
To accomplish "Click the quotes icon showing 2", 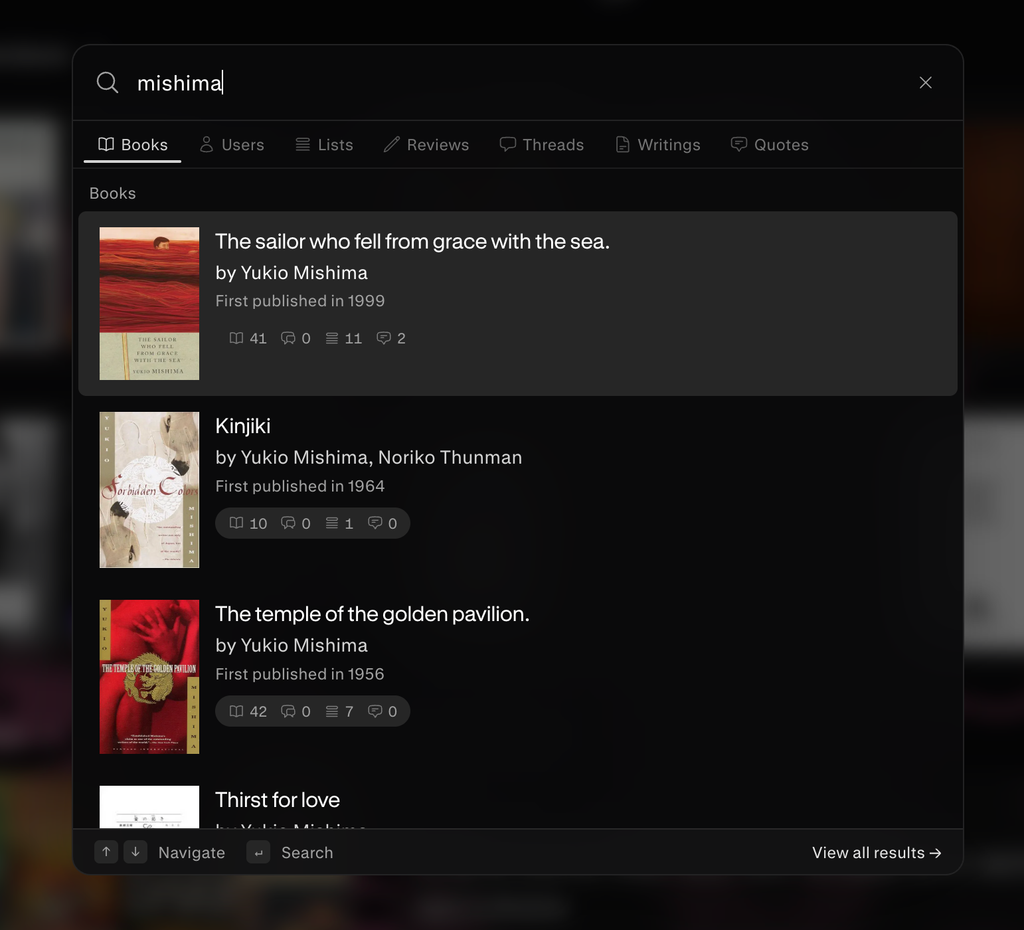I will [383, 338].
